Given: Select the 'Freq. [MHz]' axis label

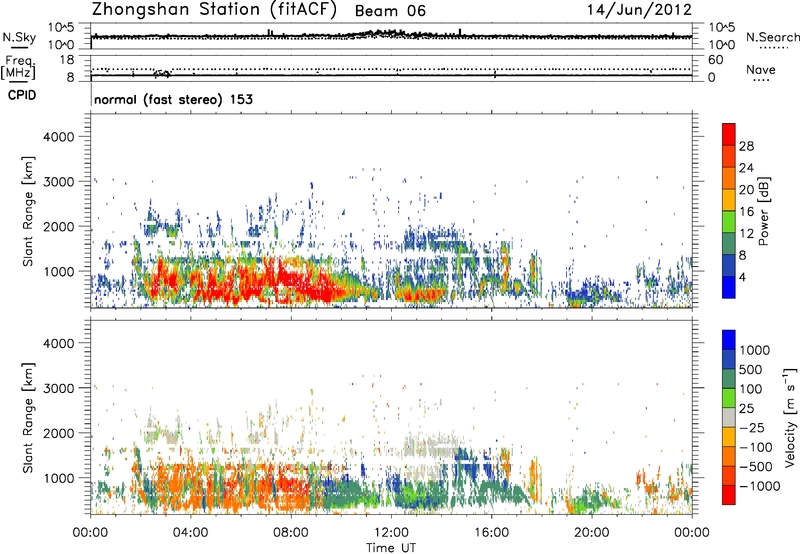Looking at the screenshot, I should [18, 68].
